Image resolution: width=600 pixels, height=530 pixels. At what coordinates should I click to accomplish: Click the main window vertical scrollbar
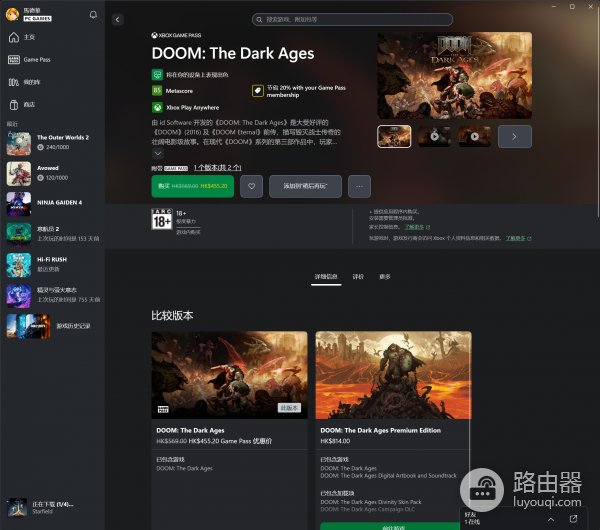click(x=598, y=115)
